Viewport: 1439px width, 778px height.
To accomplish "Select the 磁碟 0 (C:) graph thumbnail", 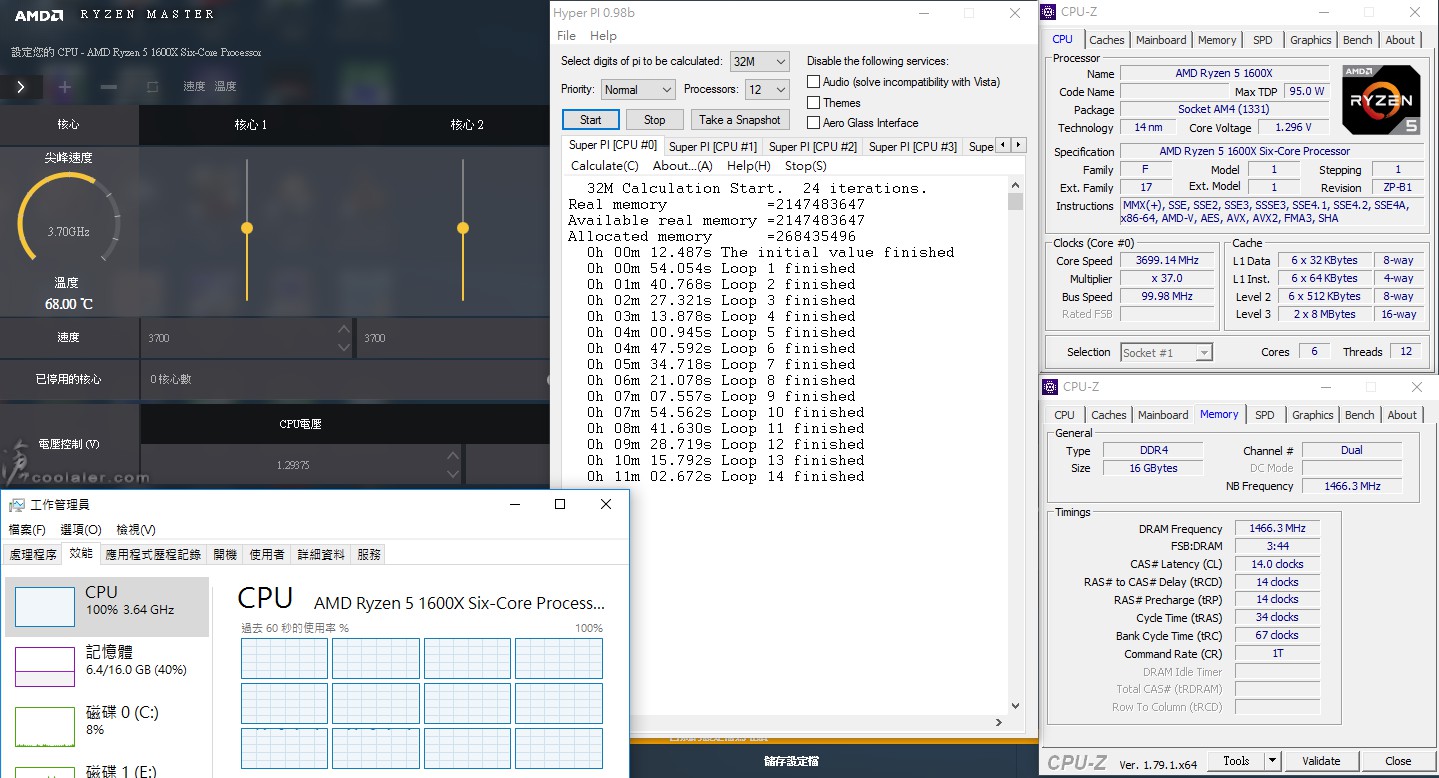I will (x=45, y=727).
